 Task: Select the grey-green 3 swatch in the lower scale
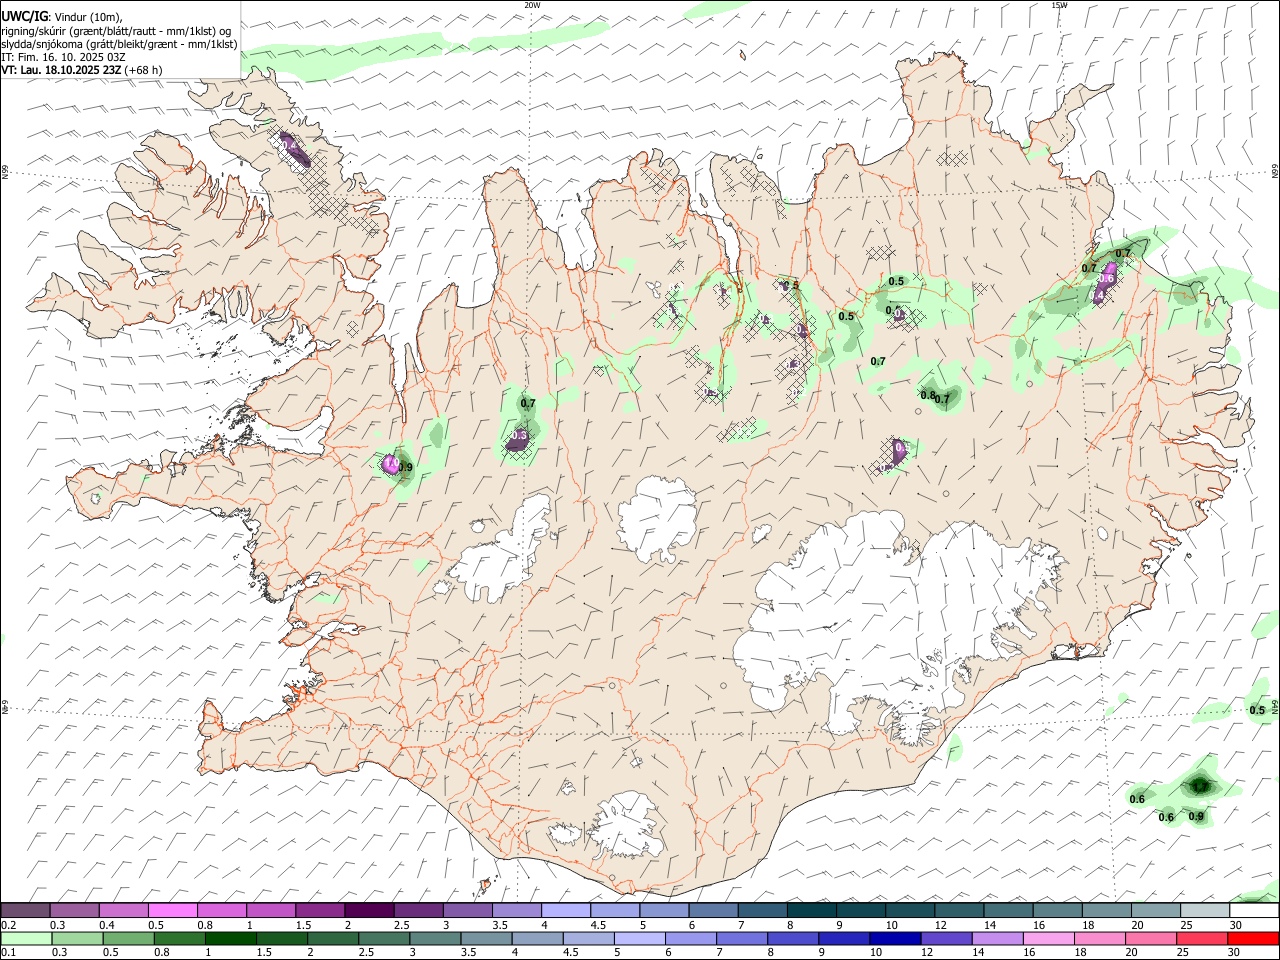(435, 938)
